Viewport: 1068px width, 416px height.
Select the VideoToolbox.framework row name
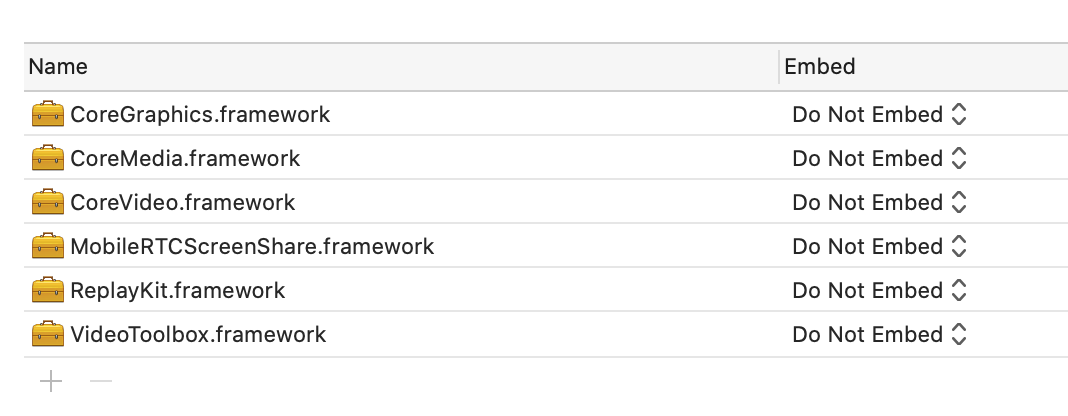pyautogui.click(x=198, y=334)
